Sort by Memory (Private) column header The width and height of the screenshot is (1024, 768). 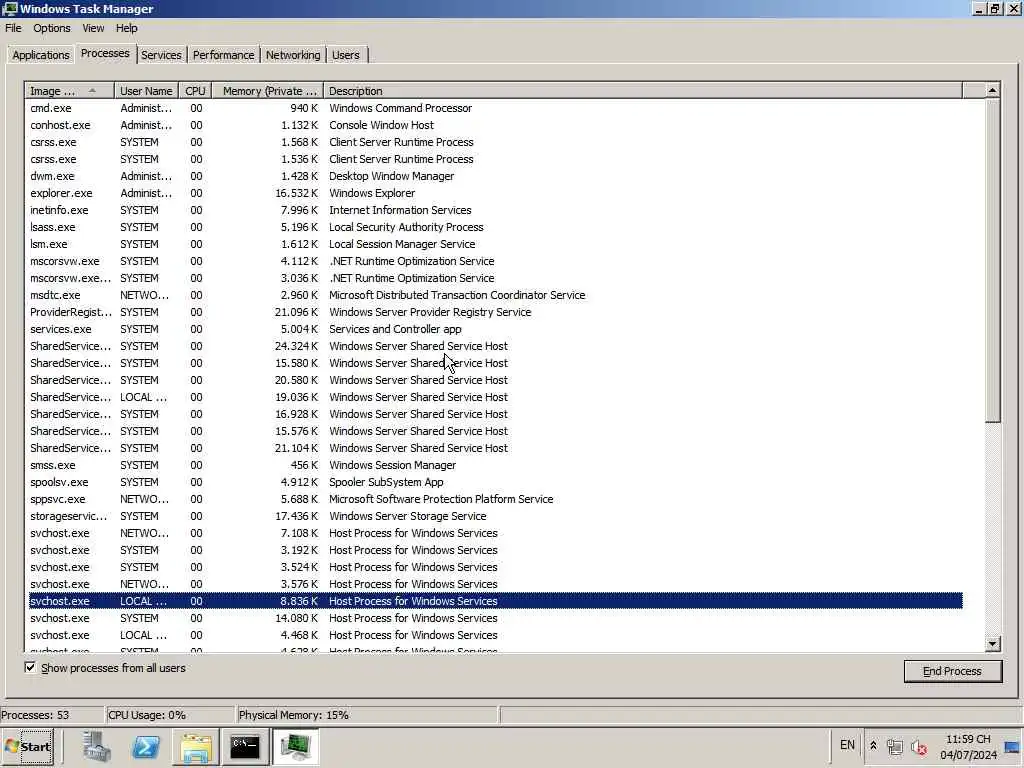coord(268,91)
